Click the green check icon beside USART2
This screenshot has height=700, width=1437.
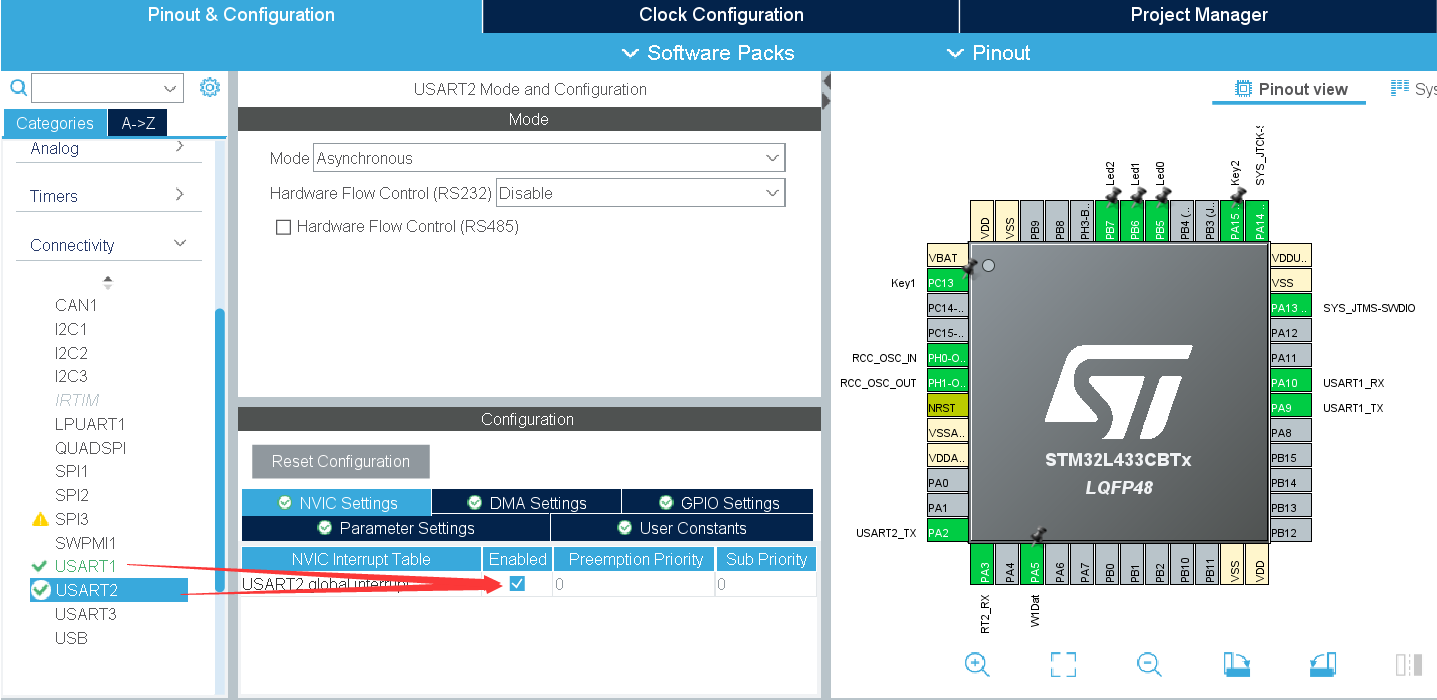point(41,590)
